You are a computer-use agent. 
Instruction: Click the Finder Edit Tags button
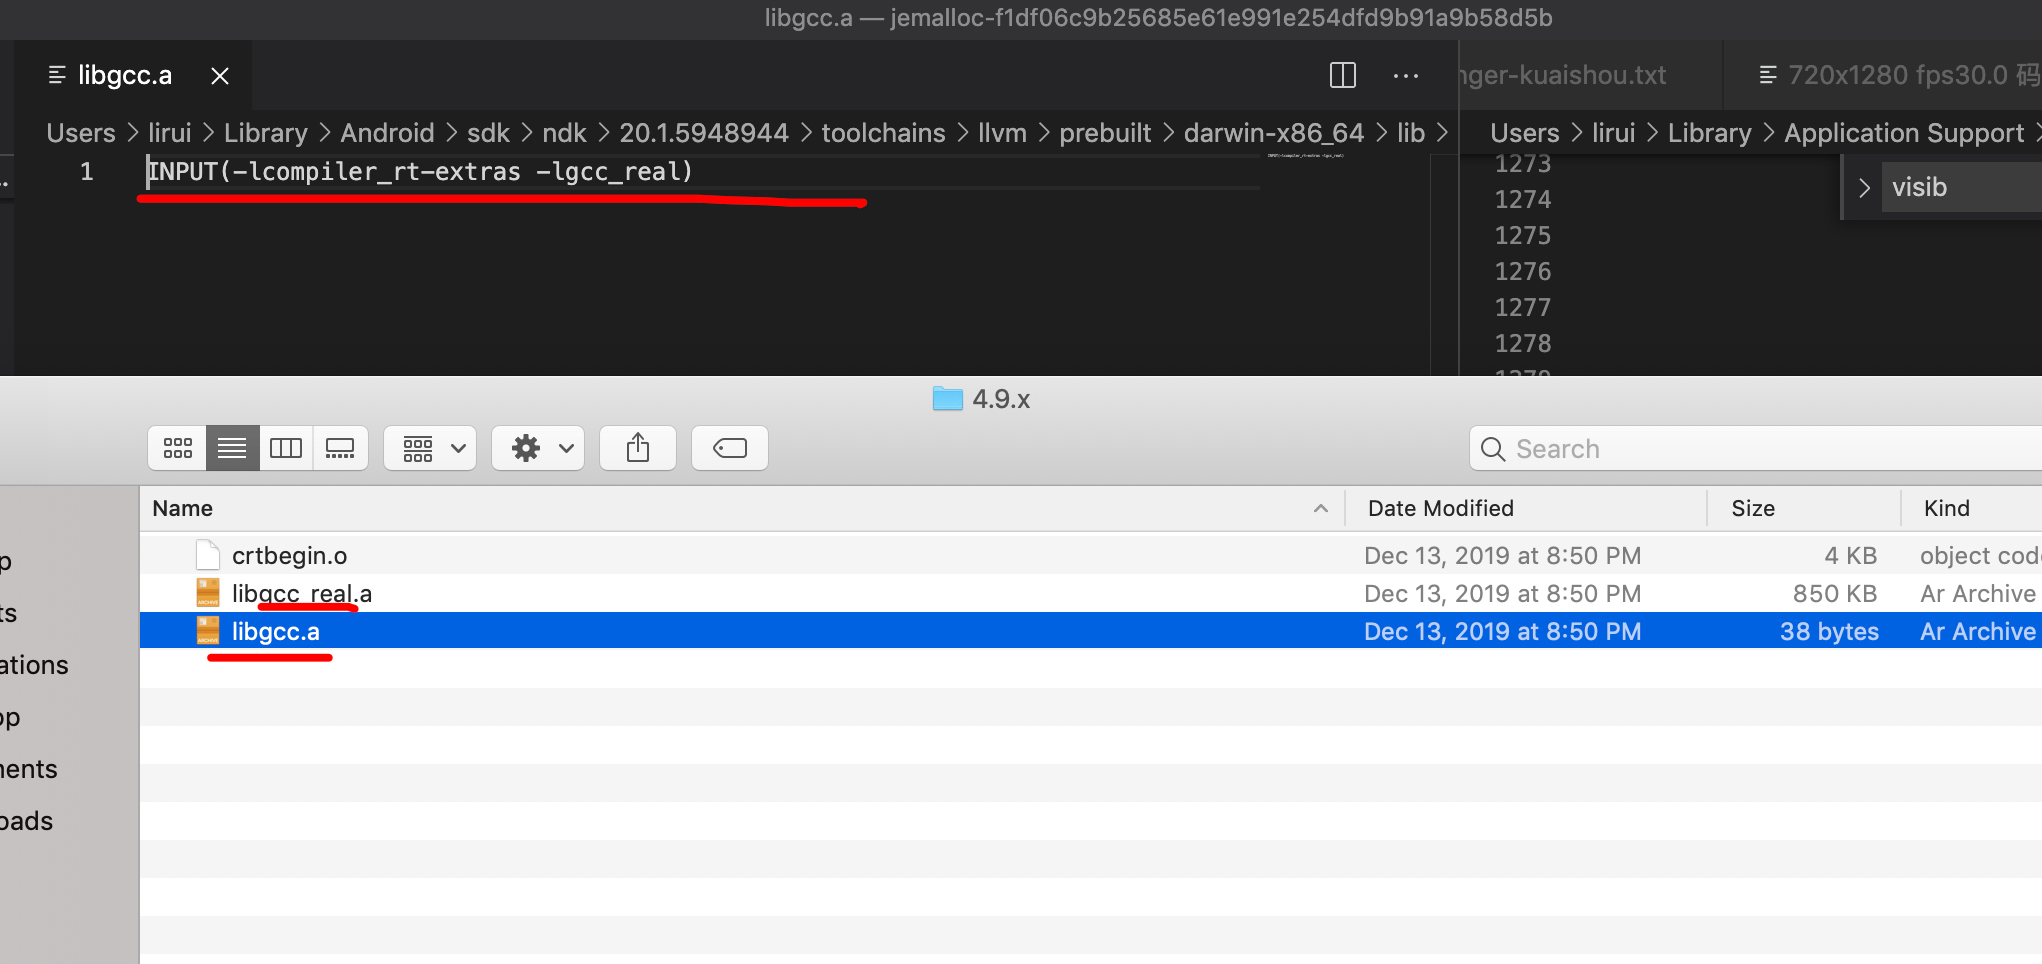pos(730,448)
